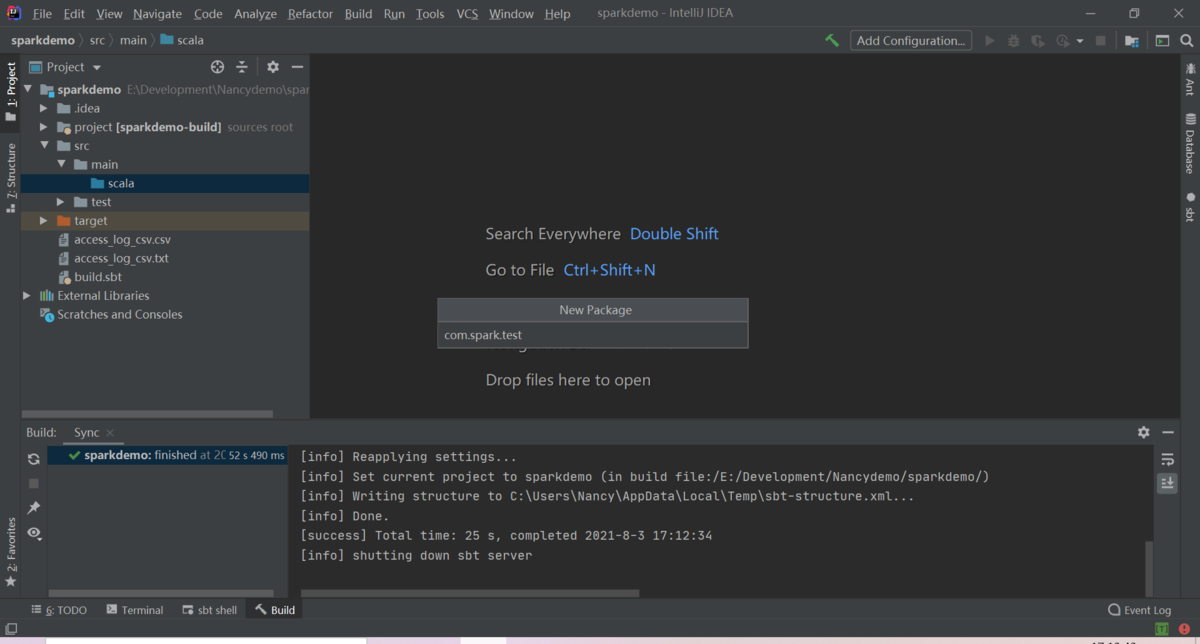Open Project panel settings gear
The width and height of the screenshot is (1200, 644).
point(273,67)
